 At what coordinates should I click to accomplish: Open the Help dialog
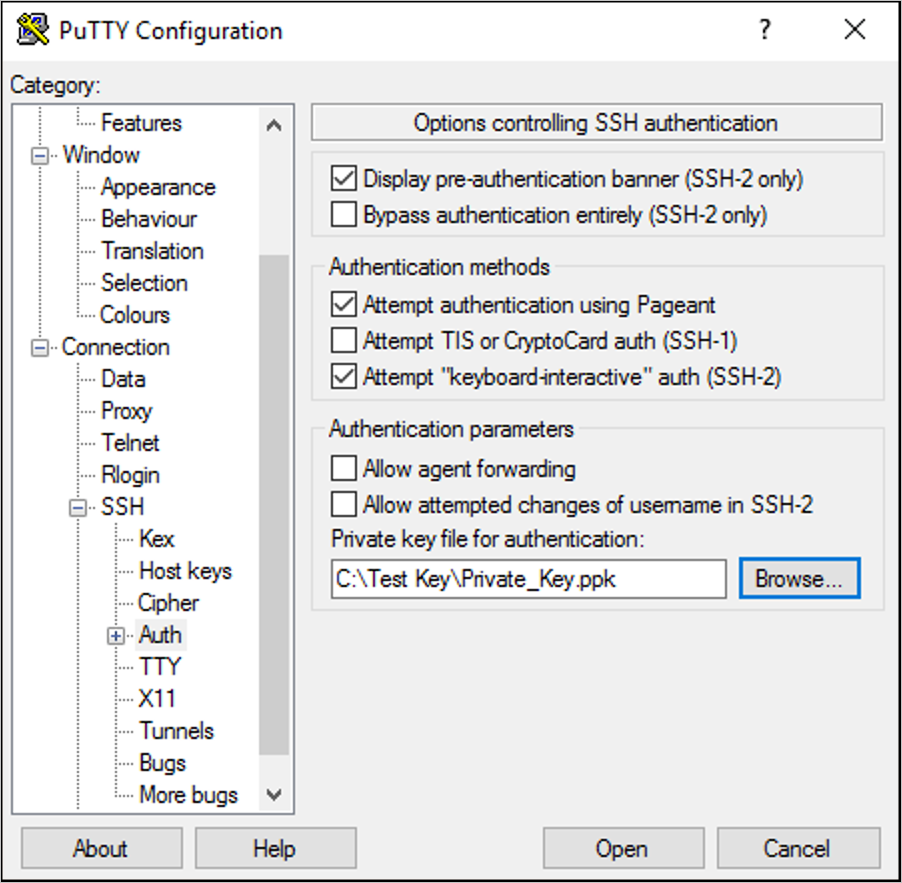[276, 848]
